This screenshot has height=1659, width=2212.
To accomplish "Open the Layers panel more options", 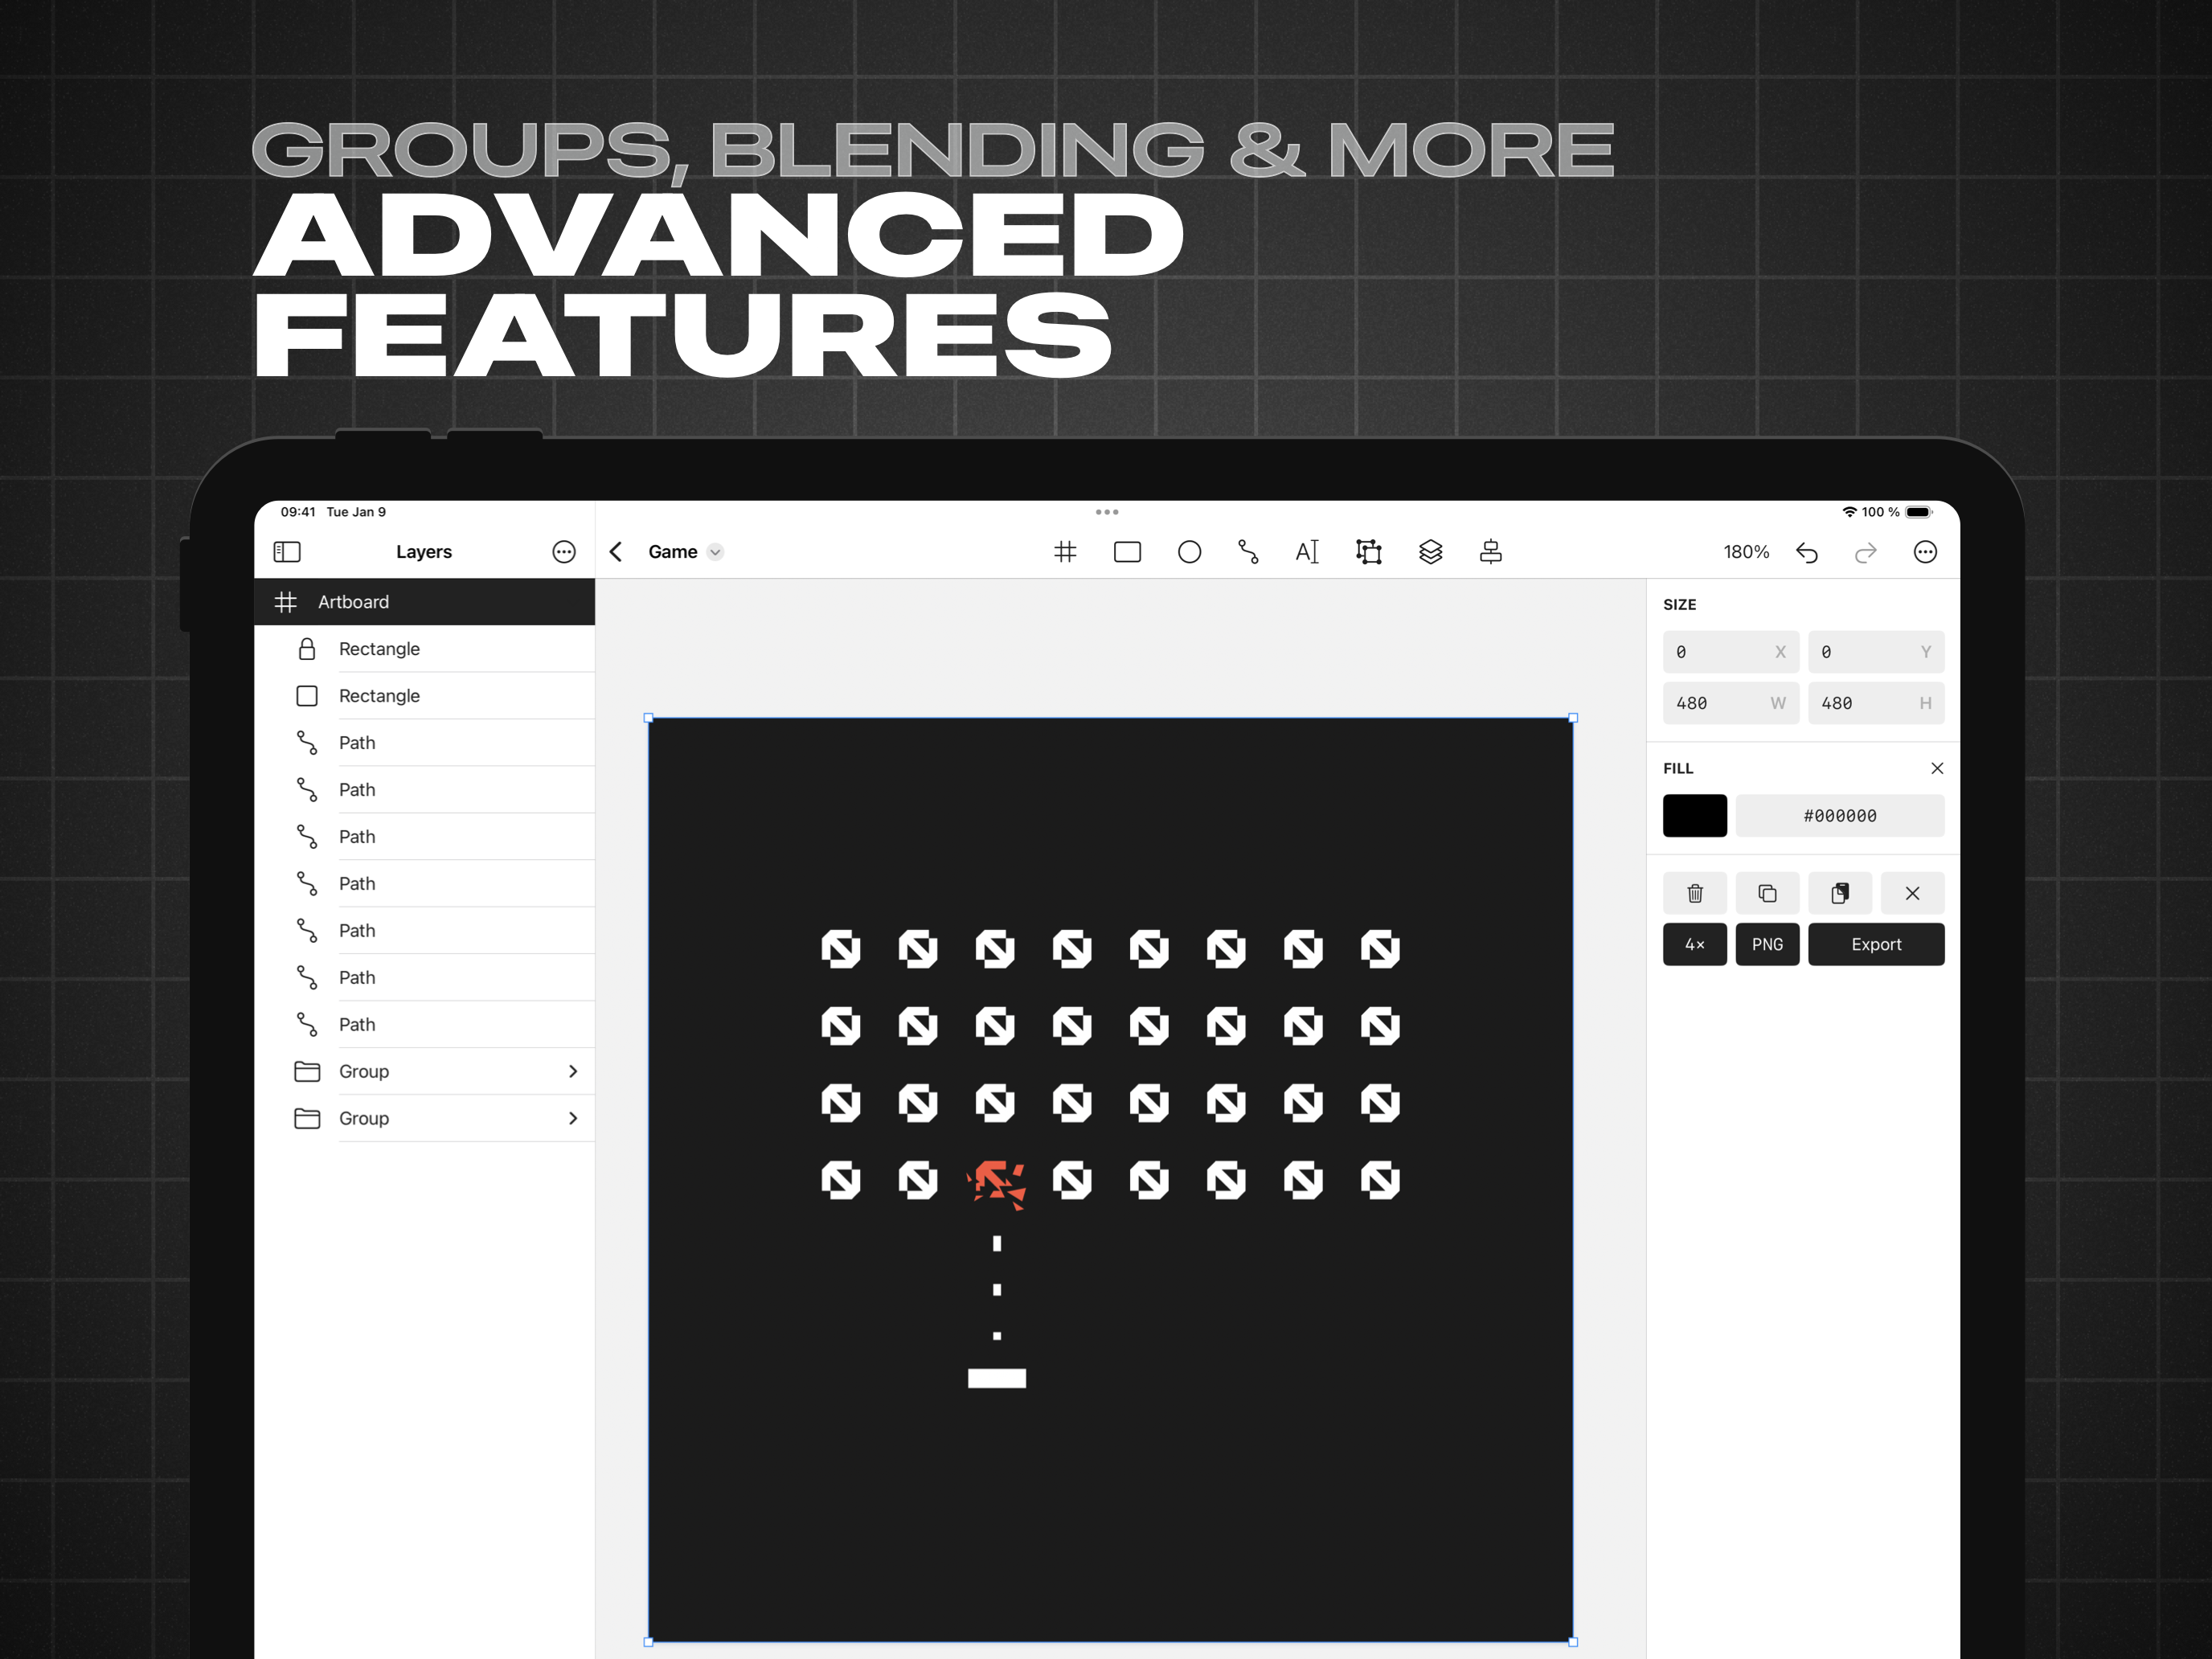I will coord(564,552).
